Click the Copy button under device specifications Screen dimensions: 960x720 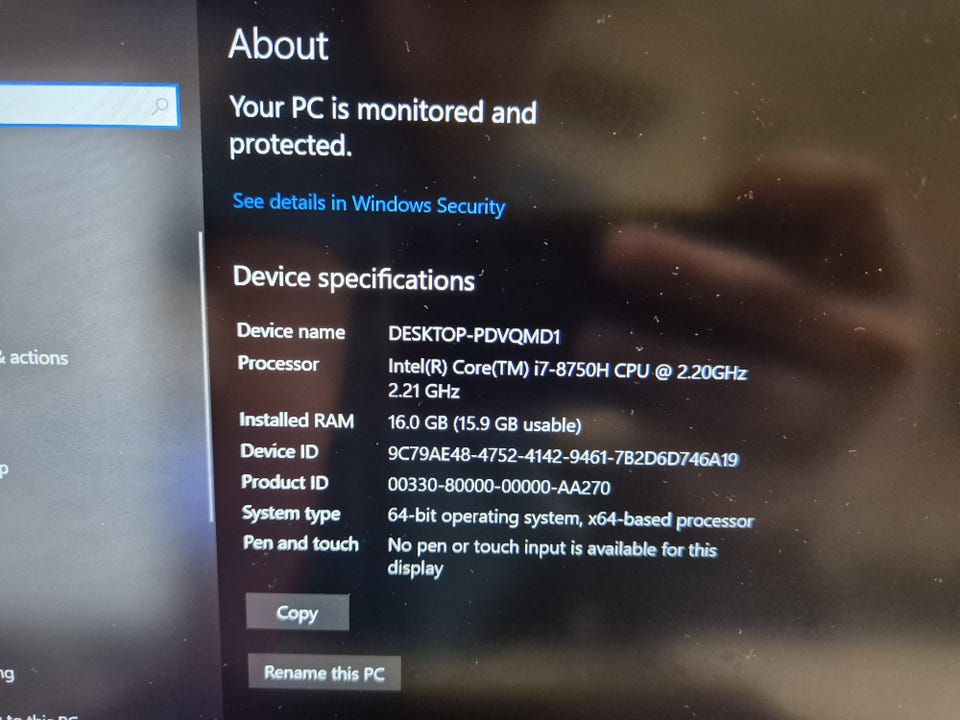pos(298,612)
